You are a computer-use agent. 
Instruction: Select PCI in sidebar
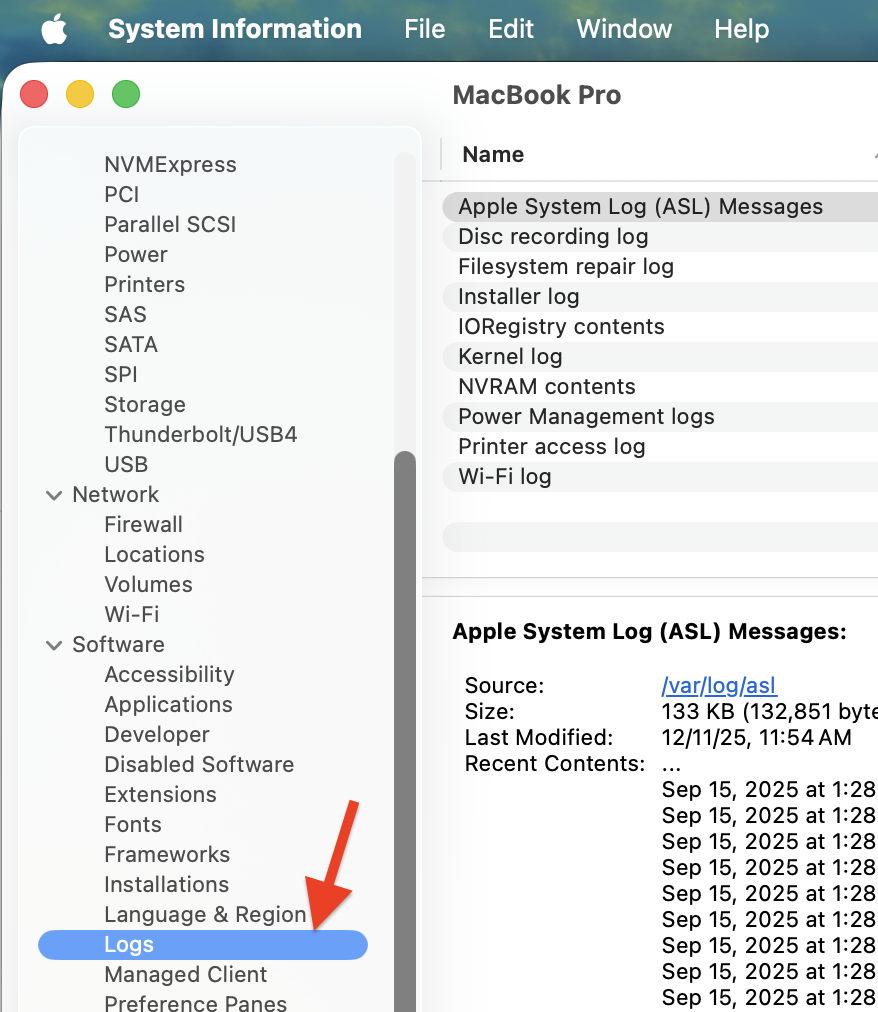[x=121, y=194]
